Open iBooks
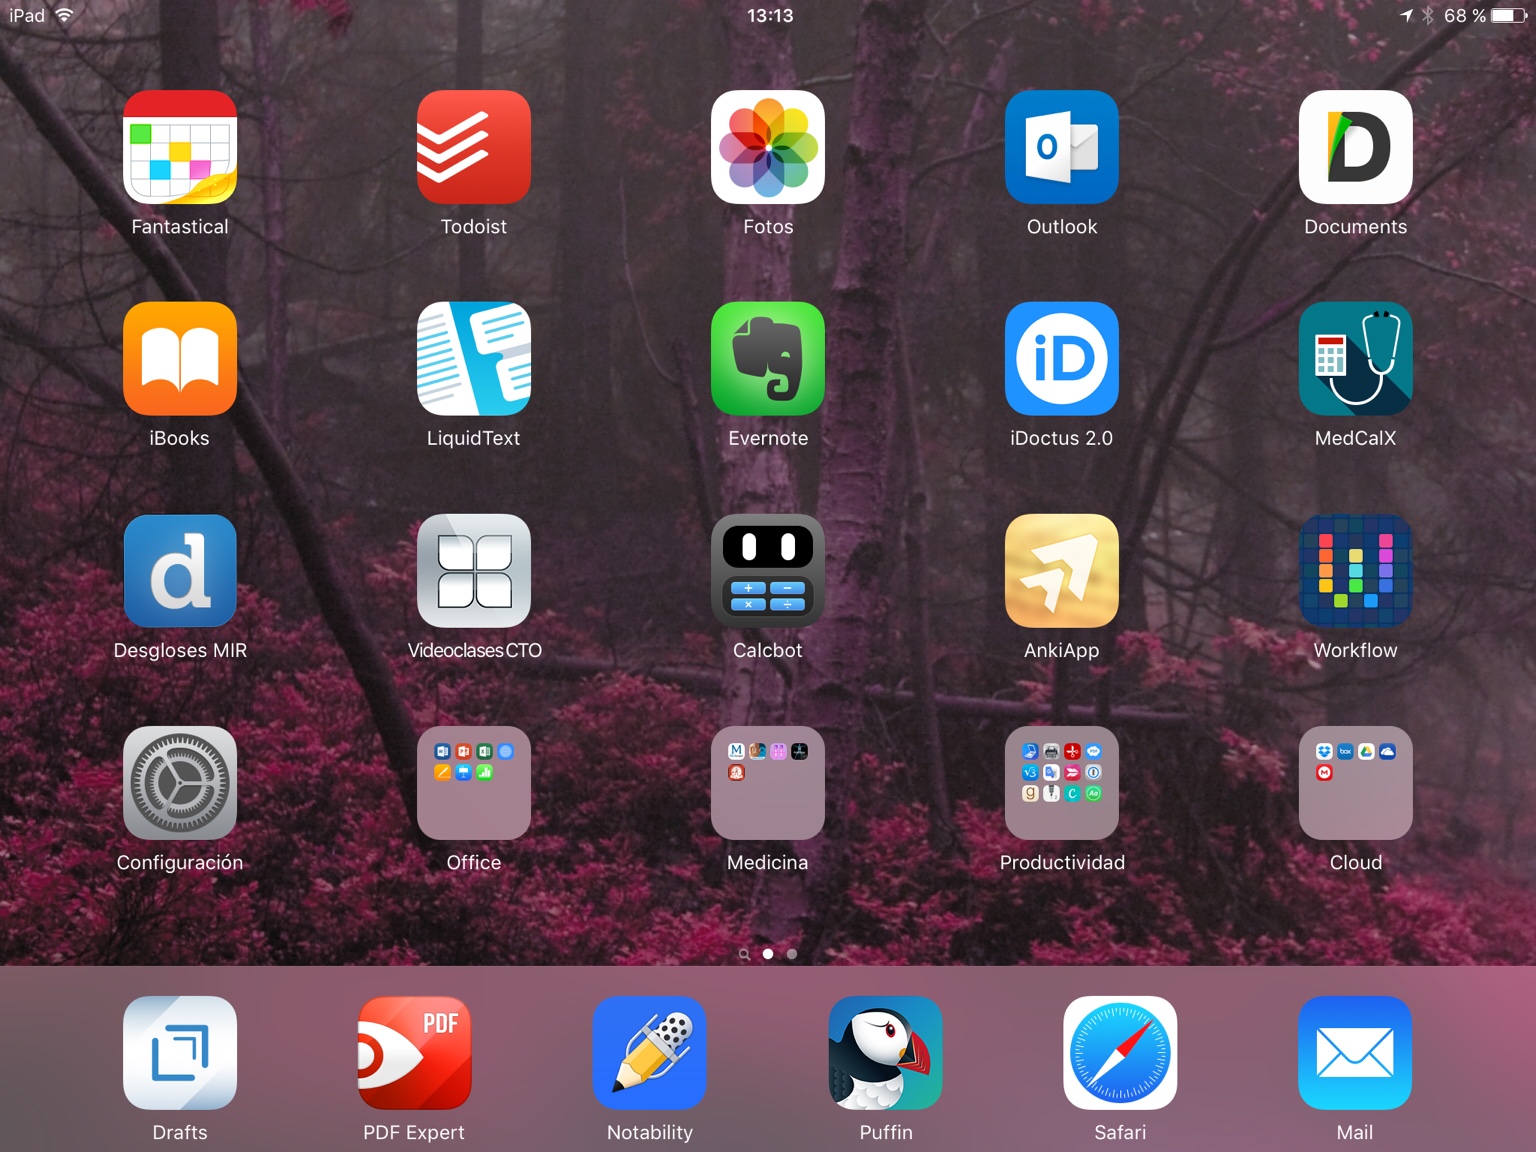1536x1152 pixels. (x=180, y=359)
